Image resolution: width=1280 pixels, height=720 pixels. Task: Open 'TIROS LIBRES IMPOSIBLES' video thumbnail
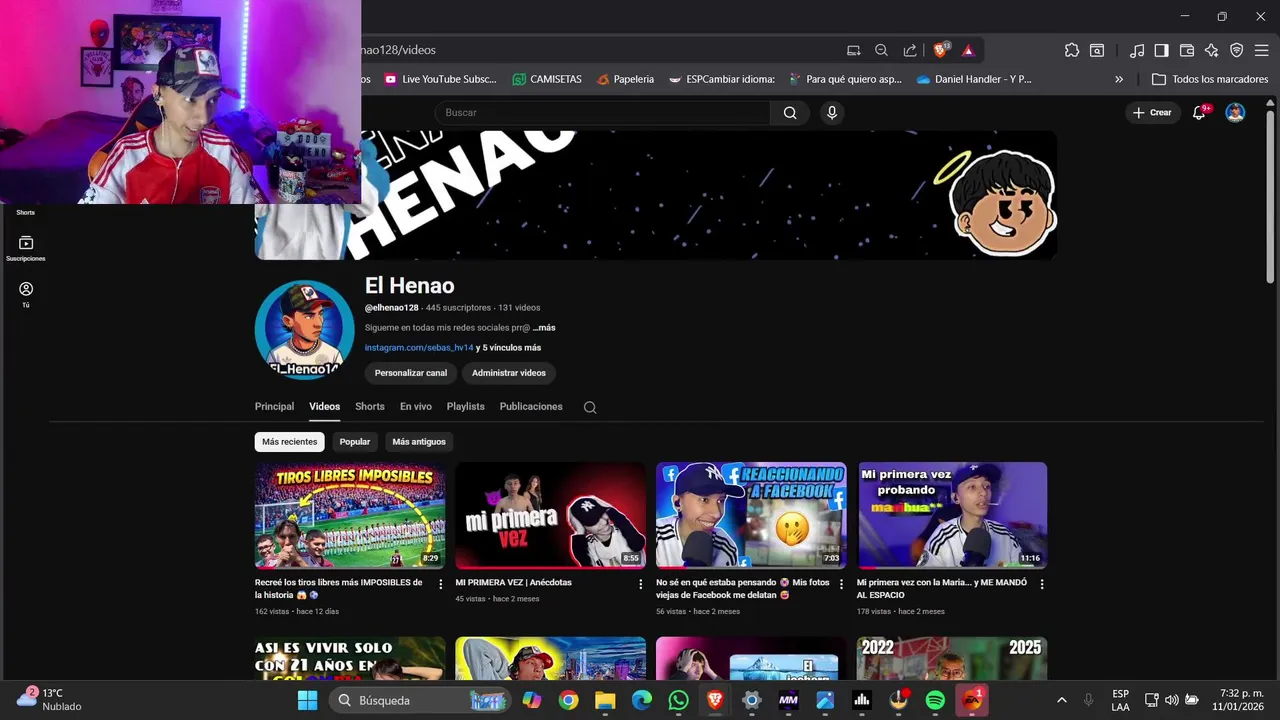pos(350,515)
